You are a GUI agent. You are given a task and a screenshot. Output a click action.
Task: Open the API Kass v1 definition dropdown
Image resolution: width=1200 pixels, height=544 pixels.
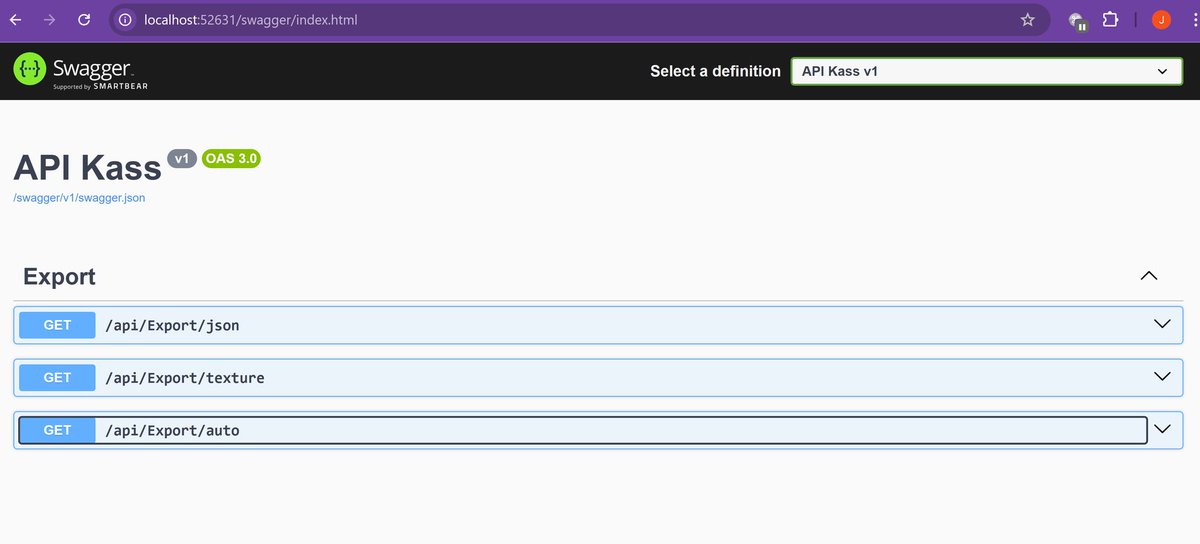pyautogui.click(x=986, y=71)
